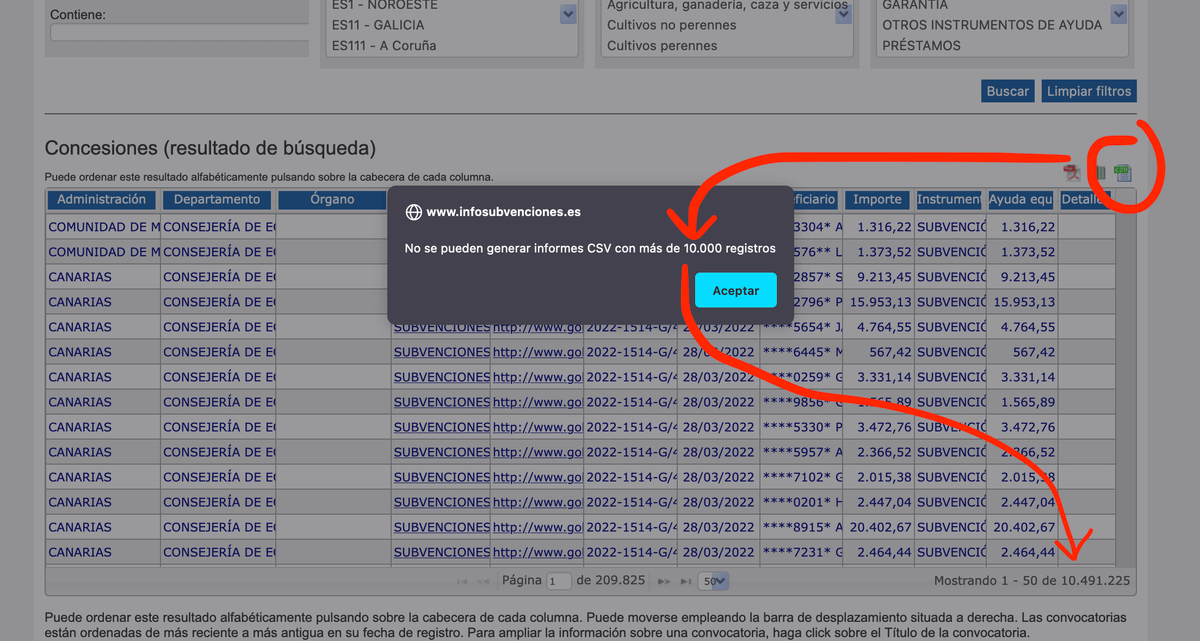Sort by Departamento column header
Image resolution: width=1200 pixels, height=641 pixels.
tap(217, 199)
